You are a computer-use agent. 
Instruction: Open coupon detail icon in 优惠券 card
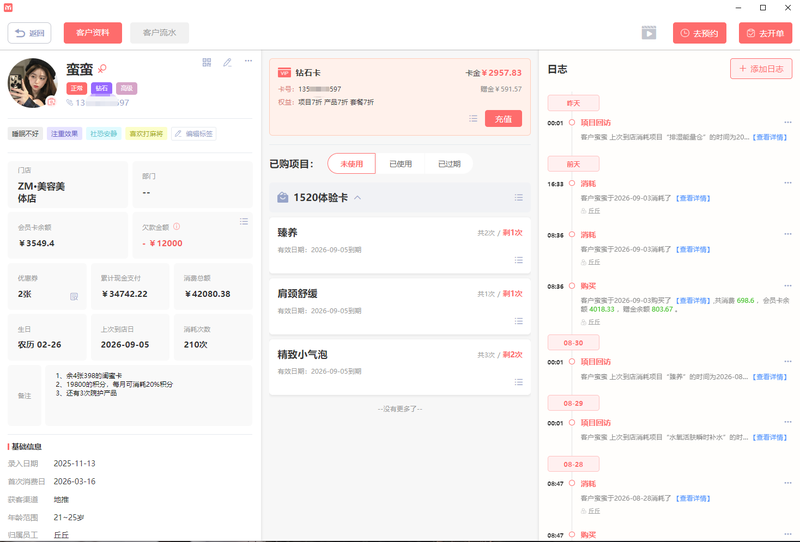[x=74, y=297]
